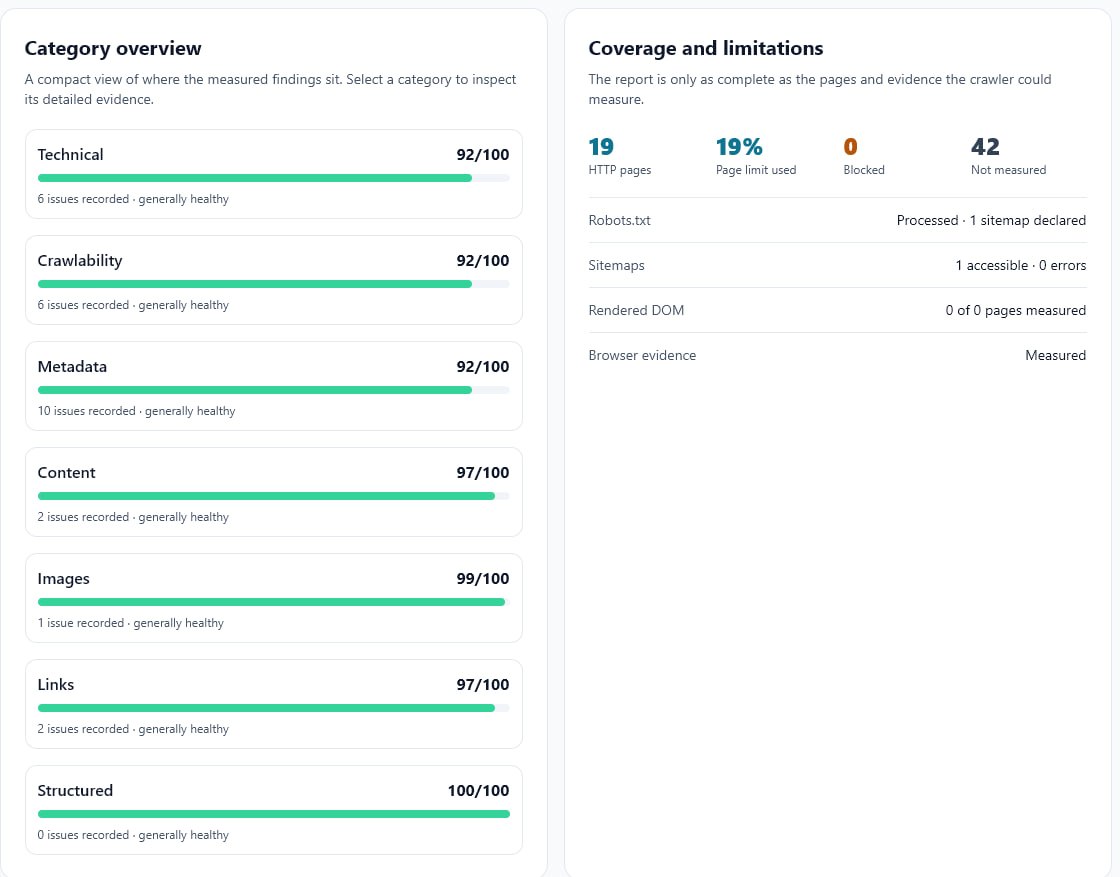Click the 'Coverage and limitations' heading
The image size is (1120, 877).
(x=706, y=49)
